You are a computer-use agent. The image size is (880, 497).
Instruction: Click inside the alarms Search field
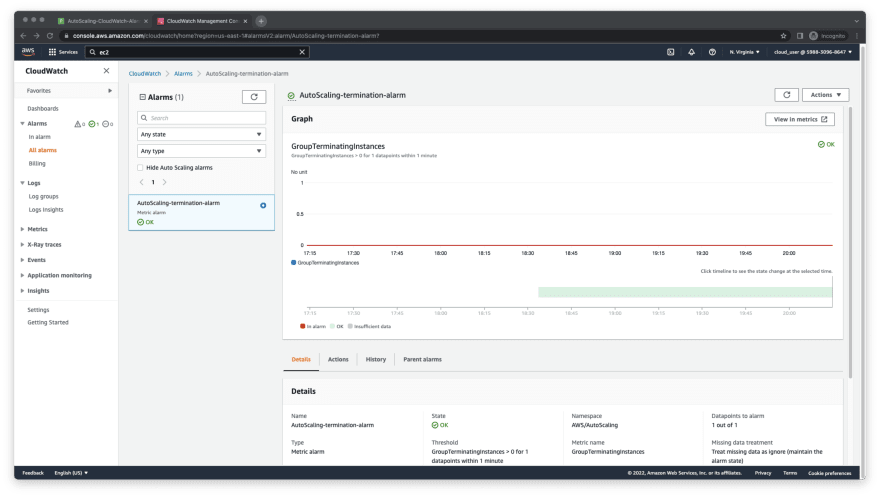tap(201, 118)
